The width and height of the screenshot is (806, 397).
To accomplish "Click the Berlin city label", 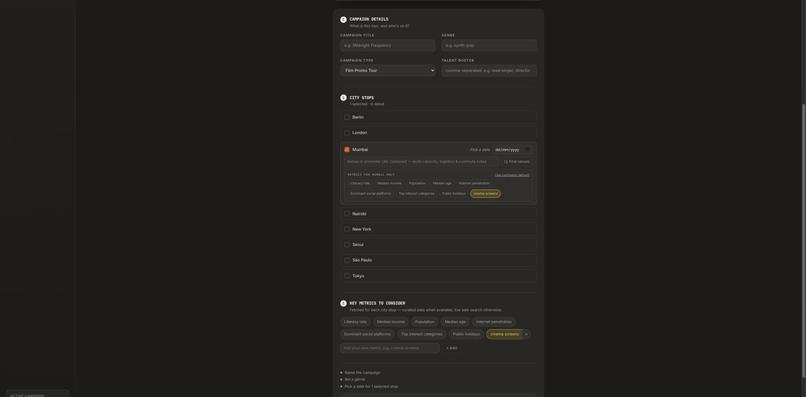I will 358,117.
